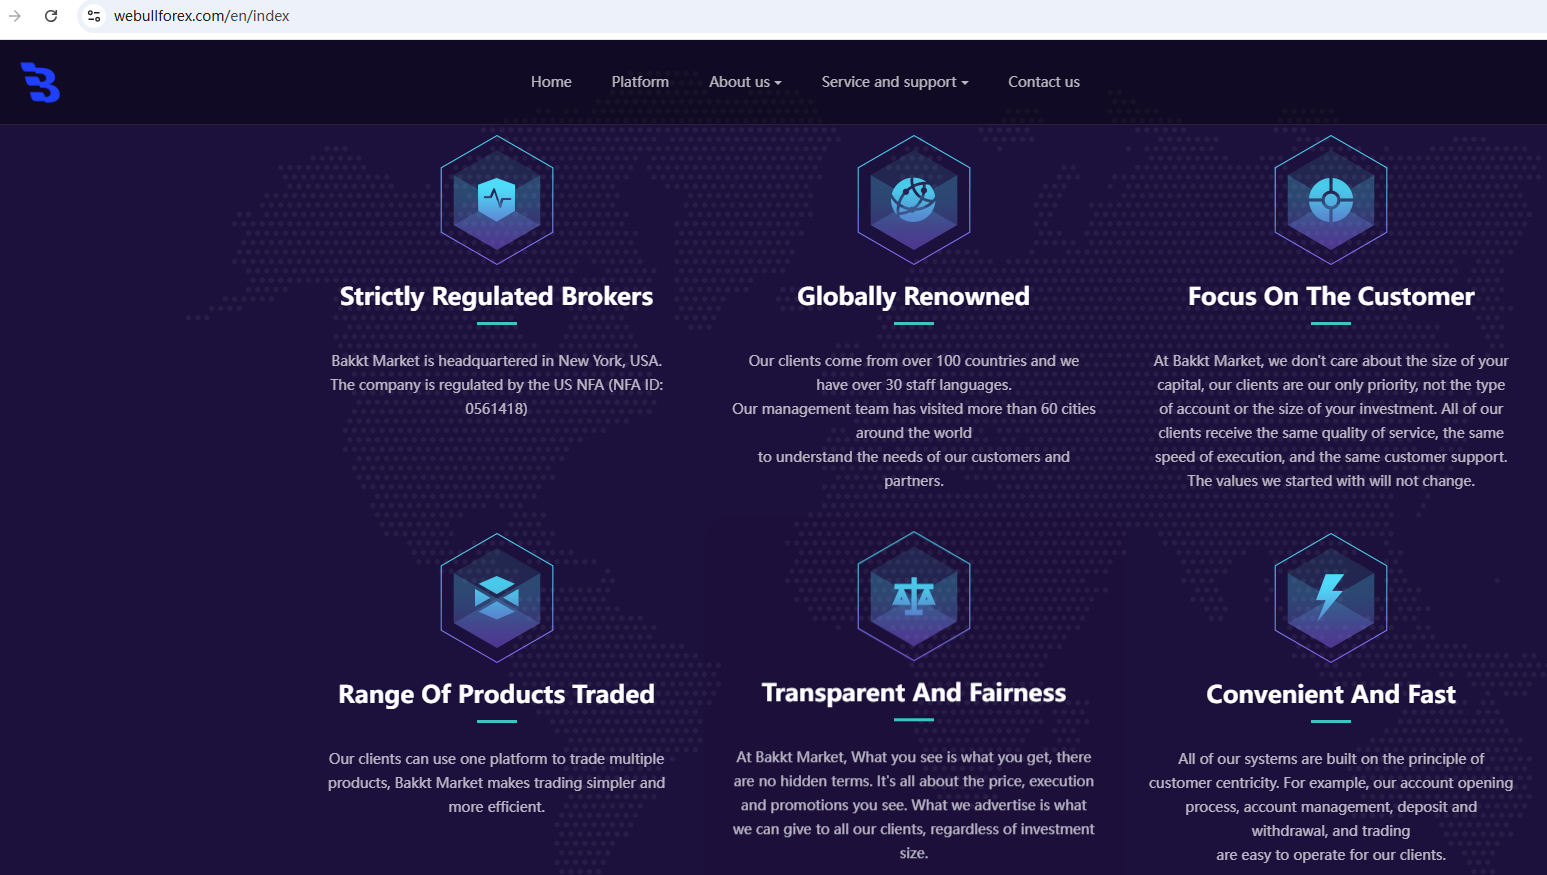The height and width of the screenshot is (875, 1547).
Task: Click the Convenient And Fast heading
Action: pos(1331,694)
